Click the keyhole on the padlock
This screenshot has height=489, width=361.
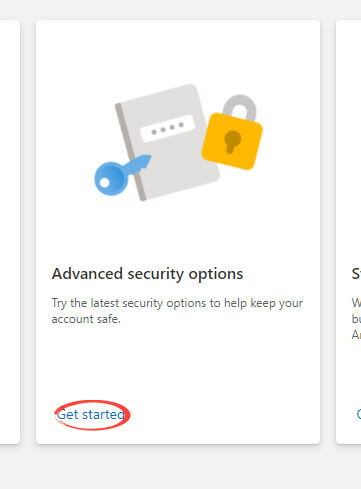(232, 141)
